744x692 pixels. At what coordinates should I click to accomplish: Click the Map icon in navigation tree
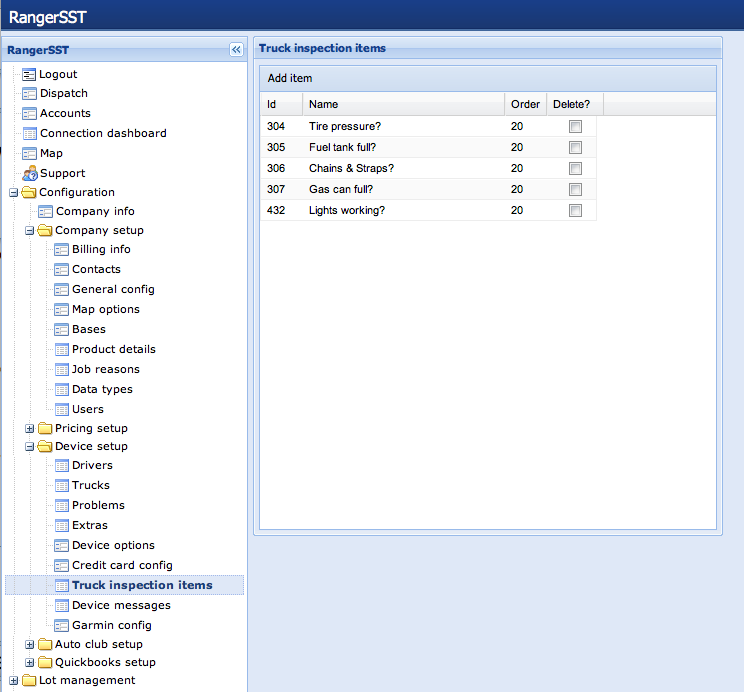pos(29,153)
